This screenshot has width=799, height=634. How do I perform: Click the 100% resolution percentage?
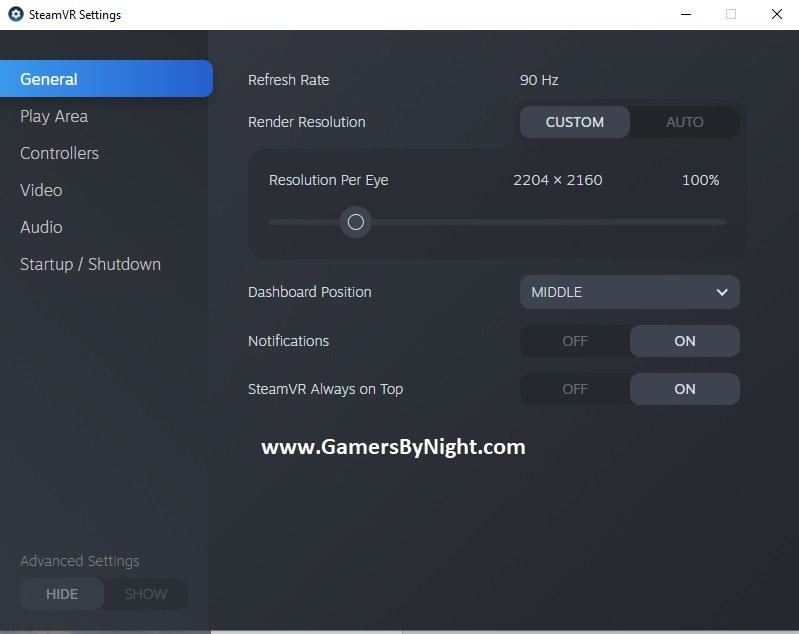(x=701, y=180)
